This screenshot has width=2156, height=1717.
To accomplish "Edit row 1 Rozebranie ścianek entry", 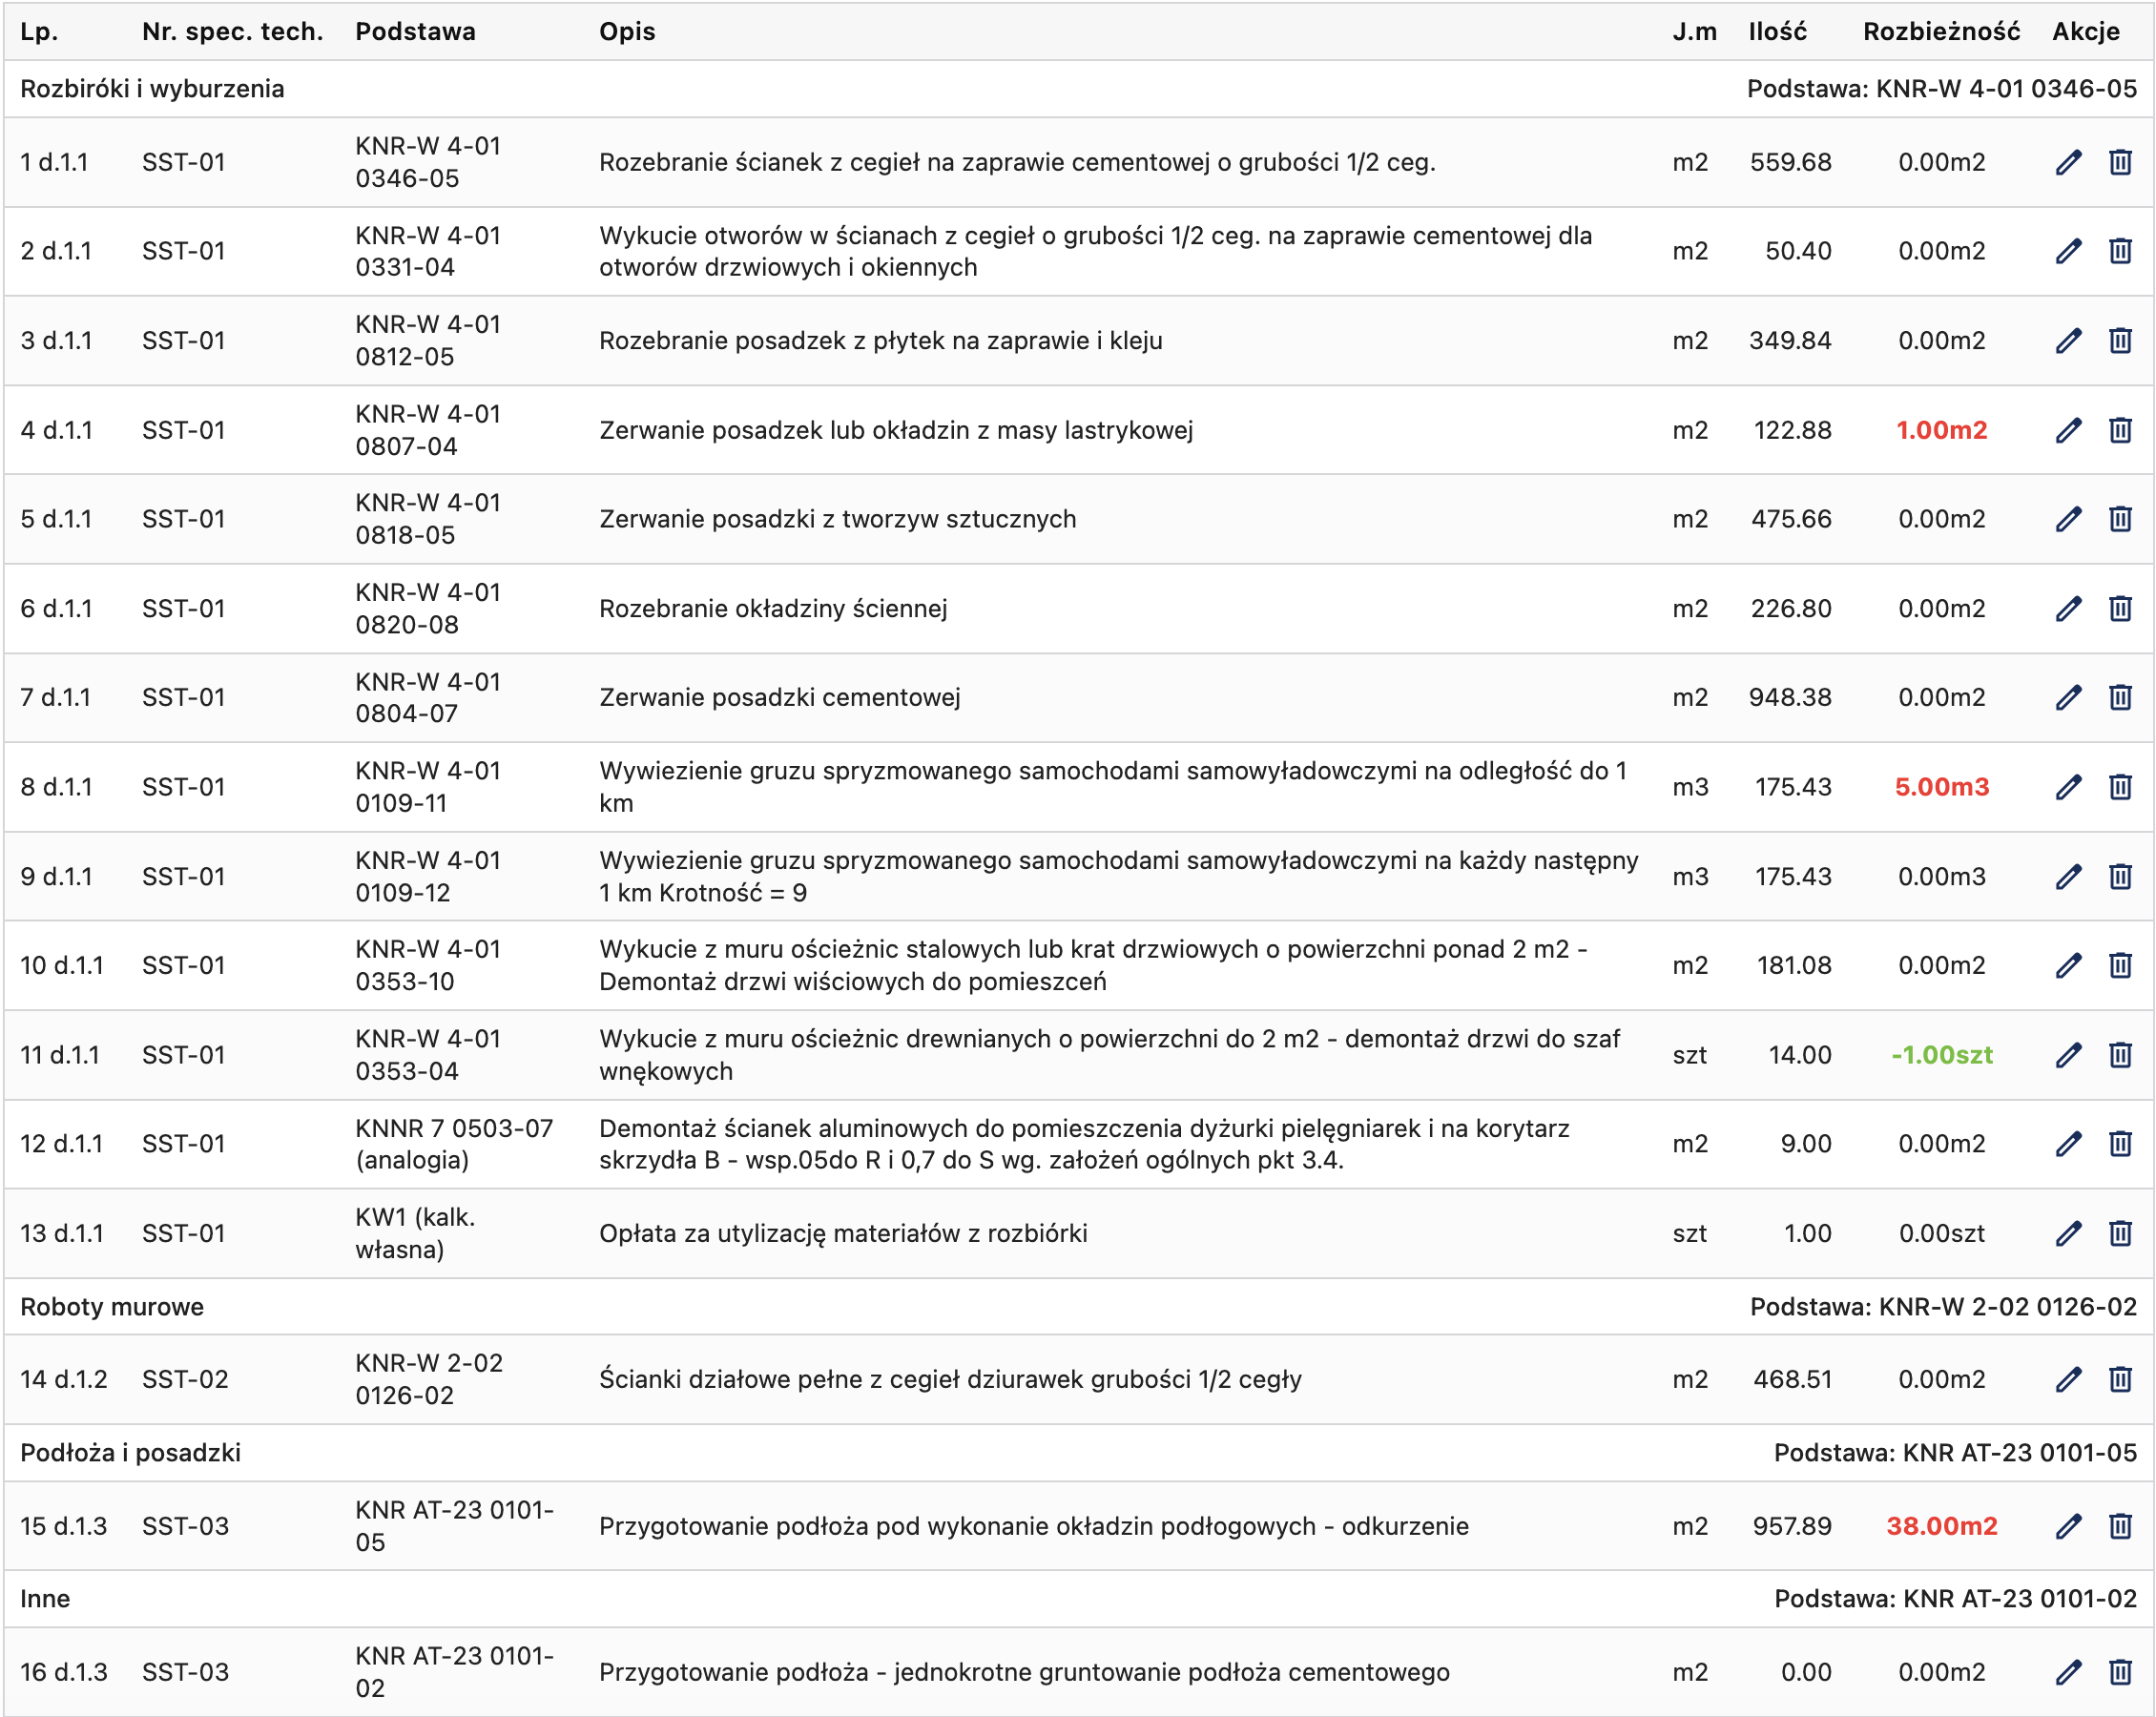I will 2068,162.
